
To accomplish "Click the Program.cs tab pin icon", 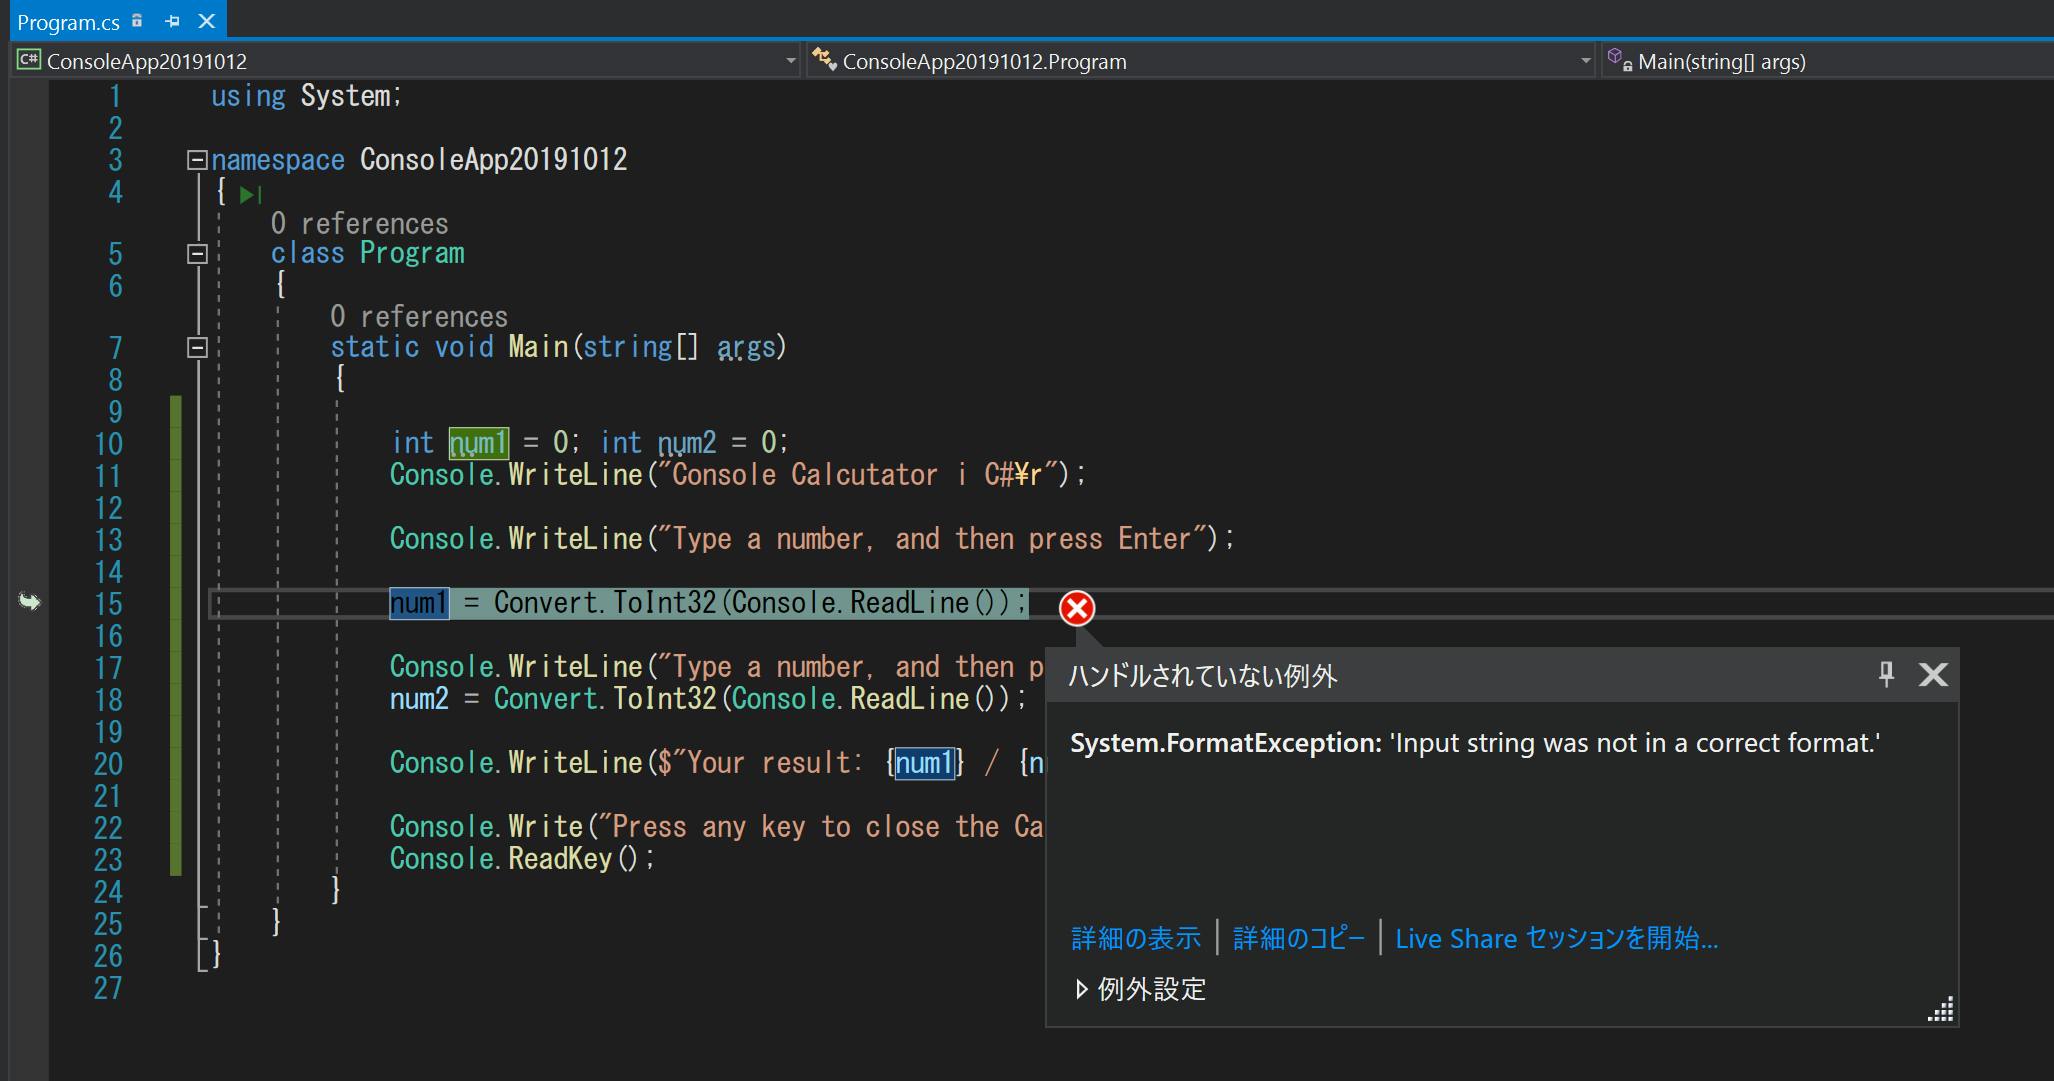I will (172, 21).
